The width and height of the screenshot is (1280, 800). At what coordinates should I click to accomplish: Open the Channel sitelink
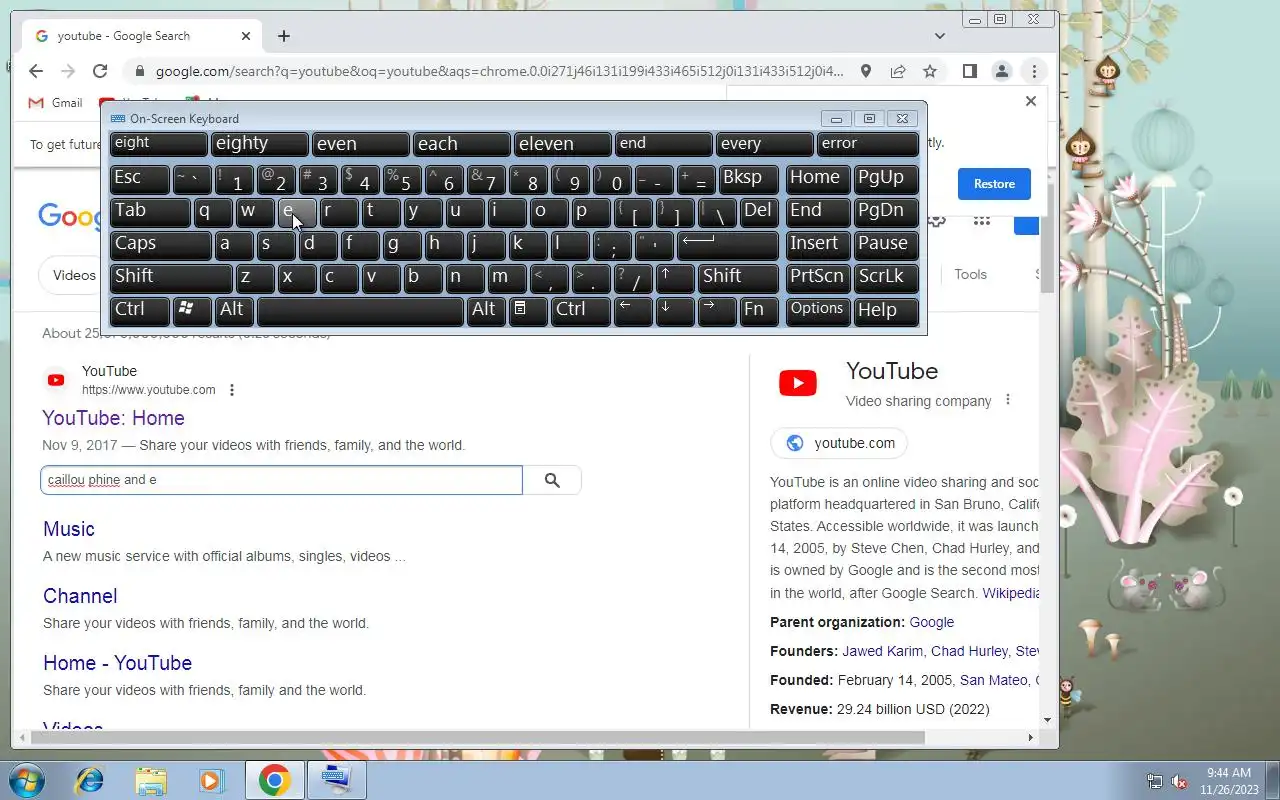pyautogui.click(x=80, y=596)
